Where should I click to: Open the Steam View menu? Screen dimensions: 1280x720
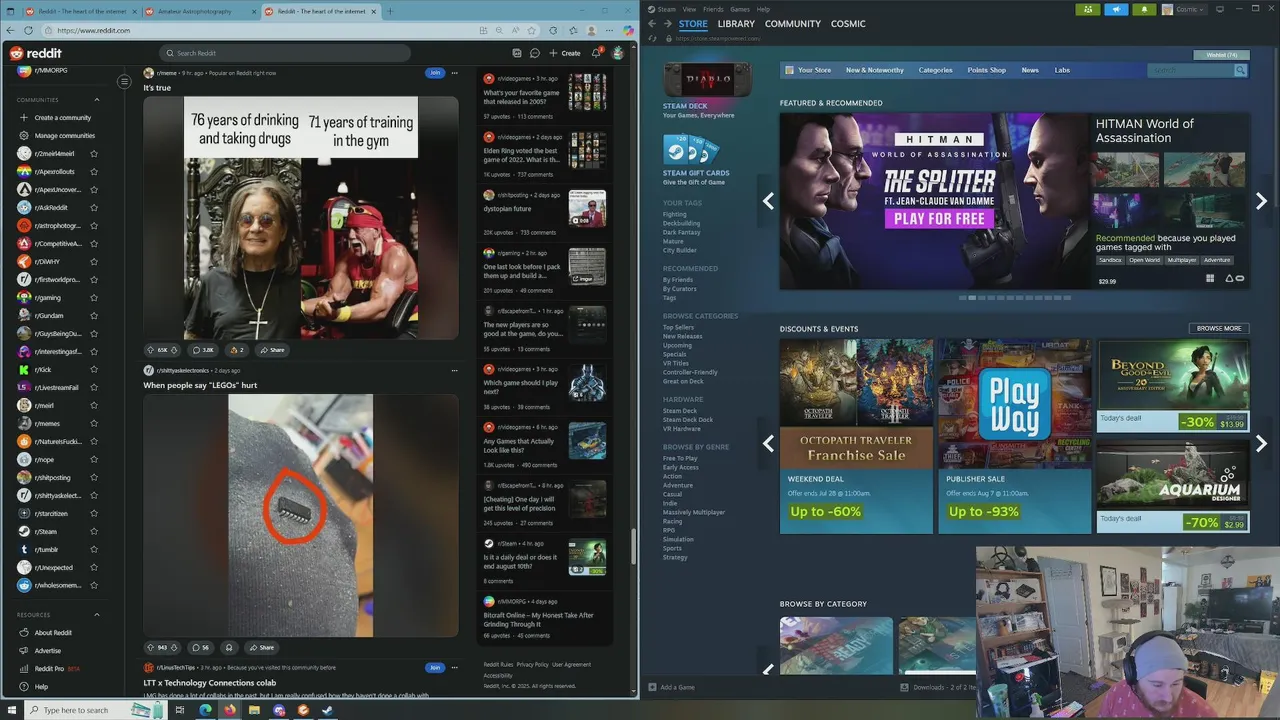click(x=690, y=9)
